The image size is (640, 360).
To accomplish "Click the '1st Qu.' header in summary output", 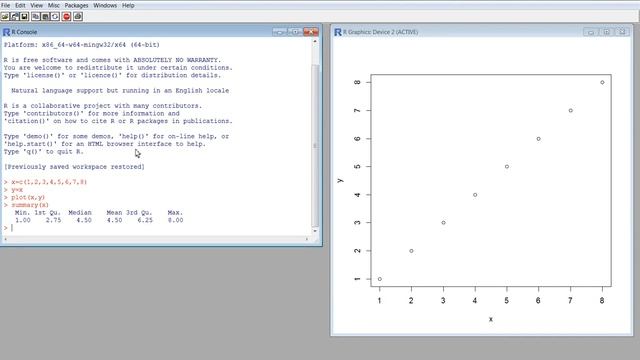I will point(47,213).
